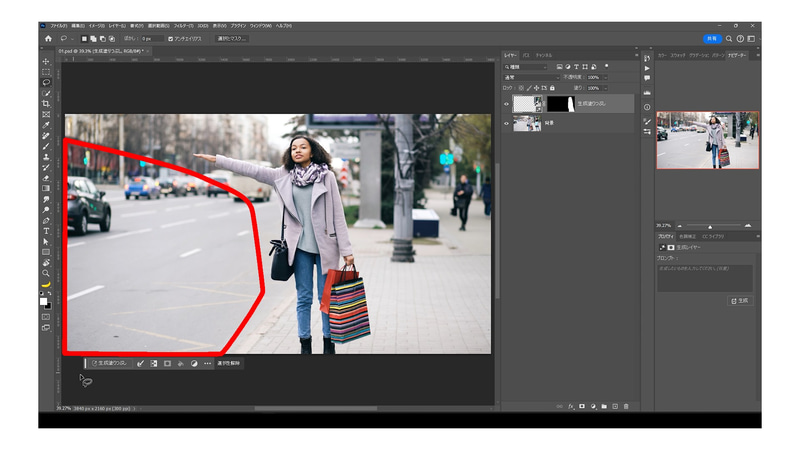This screenshot has height=450, width=800.
Task: Open the Help menu
Action: [x=284, y=26]
